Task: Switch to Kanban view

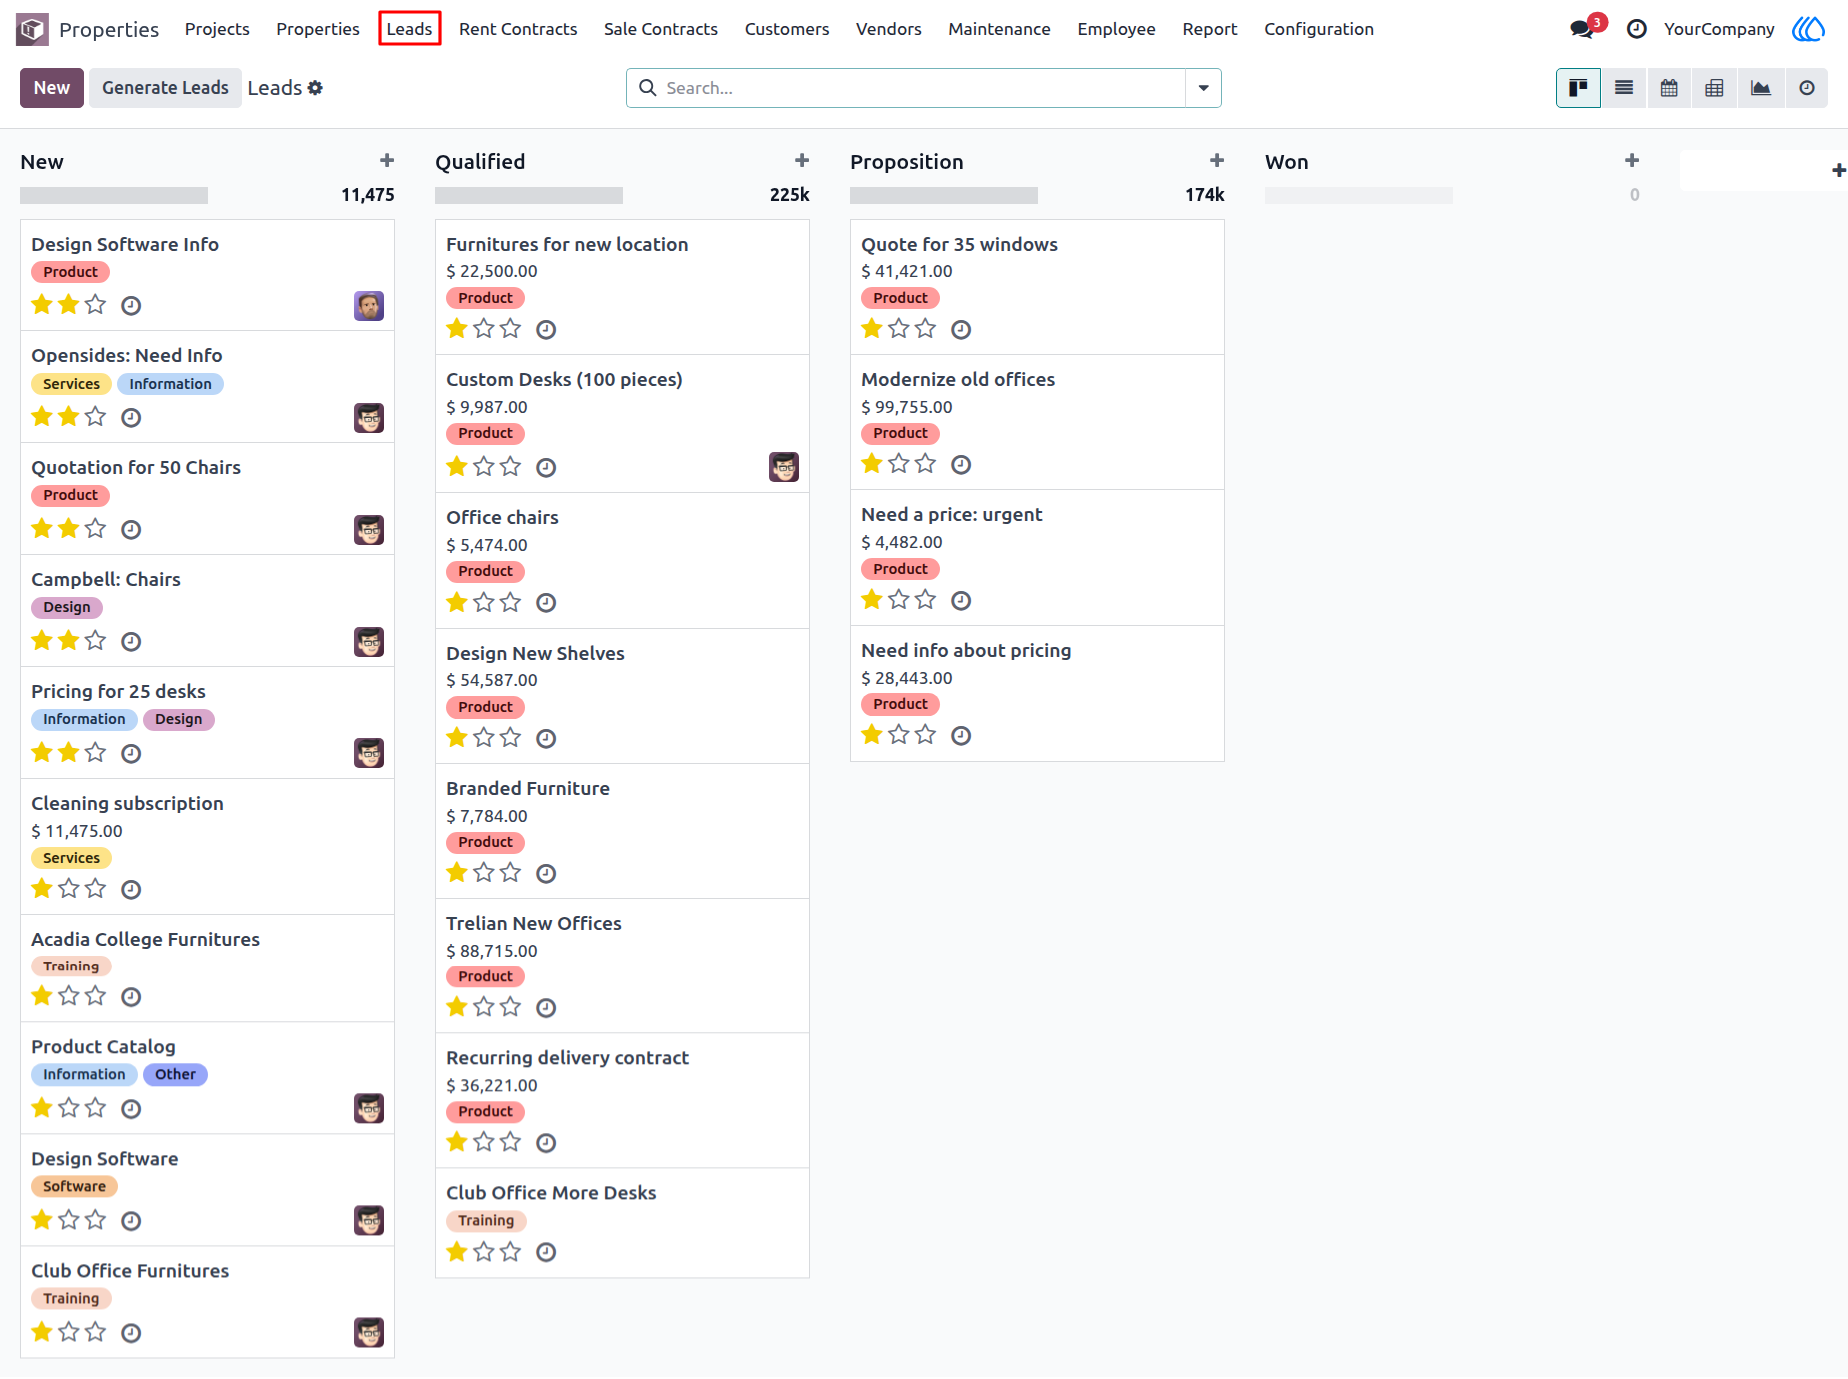Action: coord(1578,88)
